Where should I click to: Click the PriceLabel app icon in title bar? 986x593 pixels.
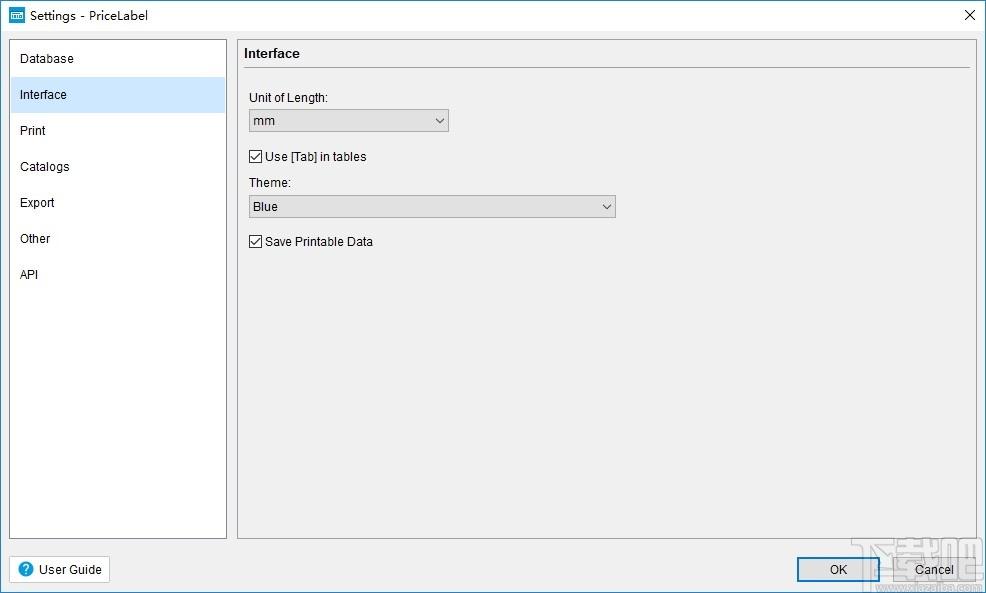[x=17, y=15]
